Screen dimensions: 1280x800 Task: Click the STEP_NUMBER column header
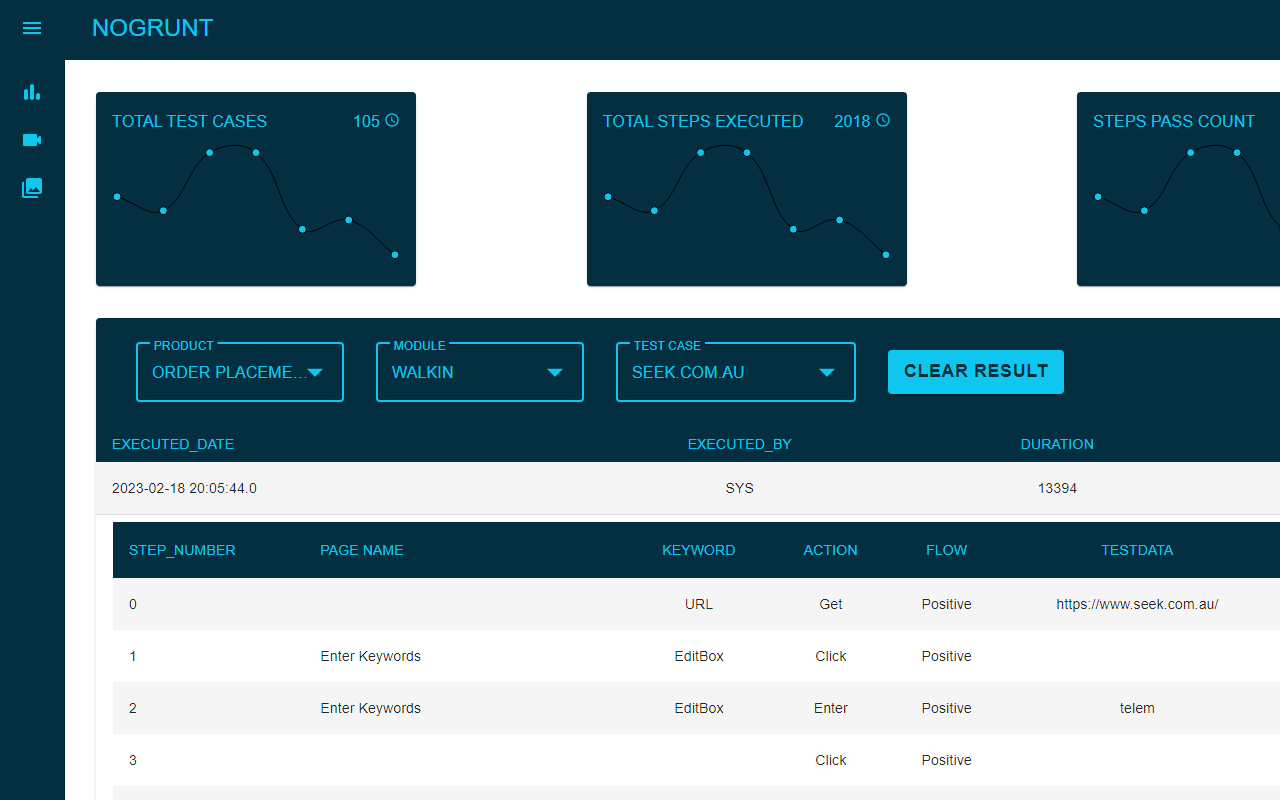(x=182, y=550)
